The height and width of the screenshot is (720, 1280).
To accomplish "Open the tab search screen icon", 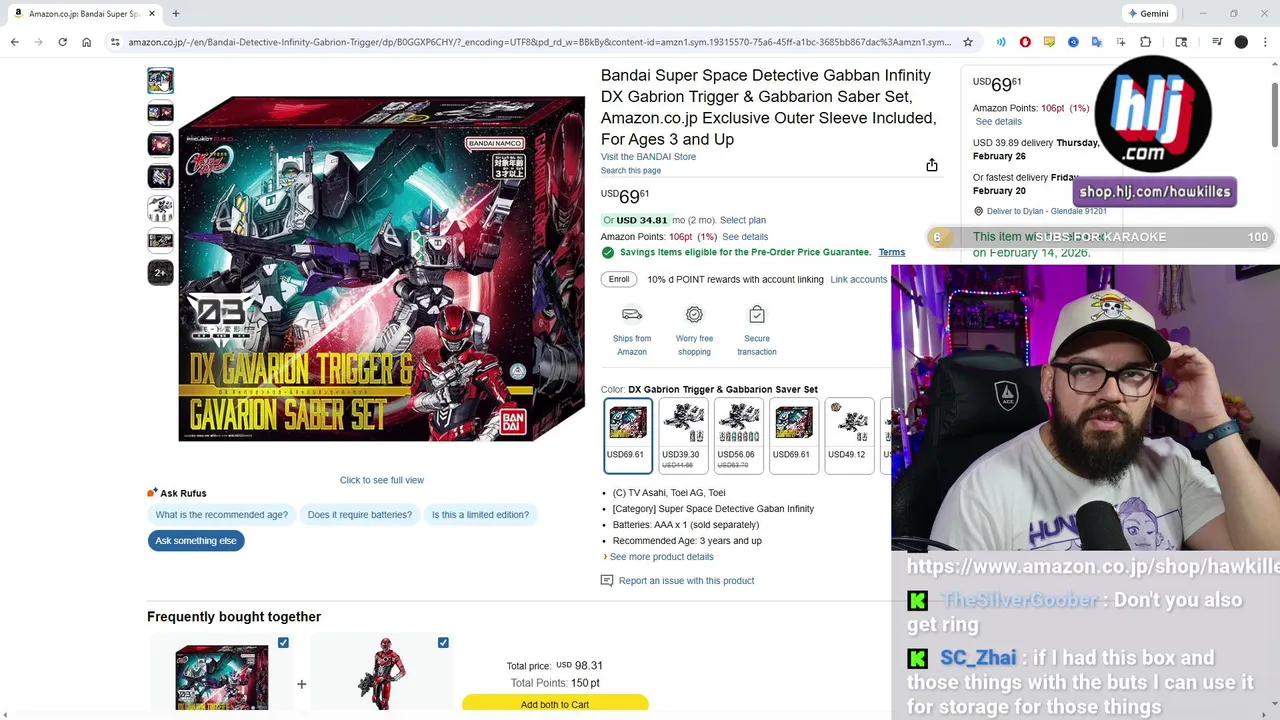I will (1181, 42).
